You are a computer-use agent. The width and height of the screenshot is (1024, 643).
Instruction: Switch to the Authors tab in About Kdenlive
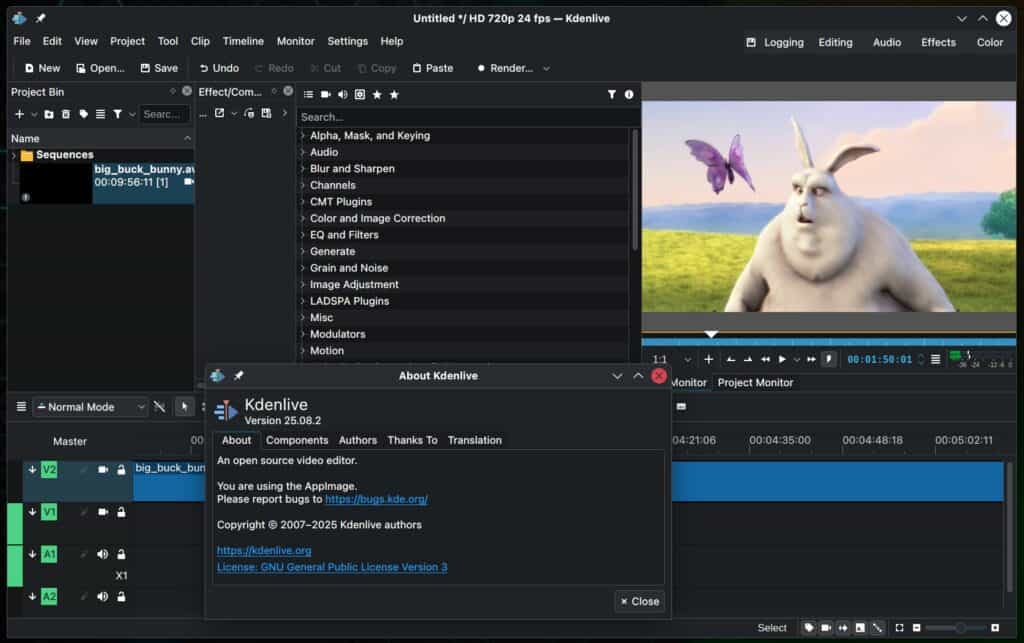[357, 440]
